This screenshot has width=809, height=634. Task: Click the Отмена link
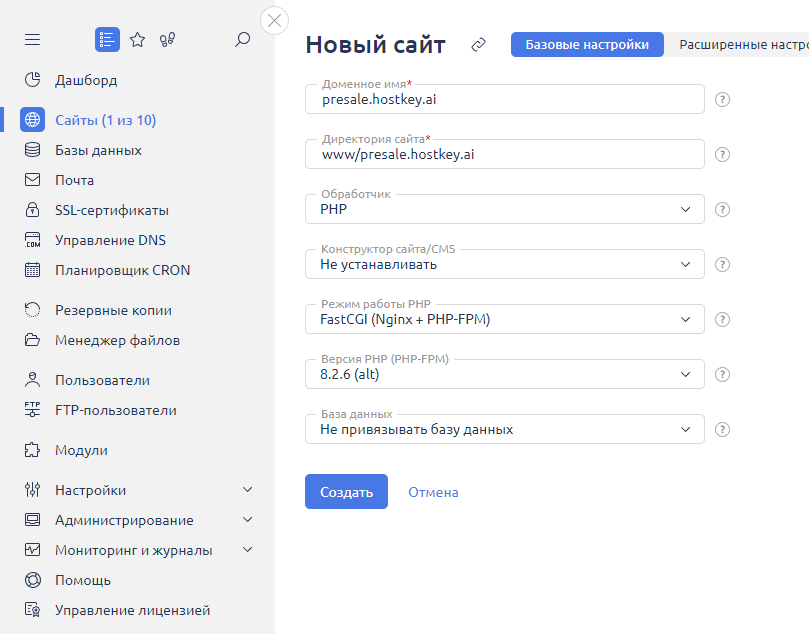(x=433, y=492)
